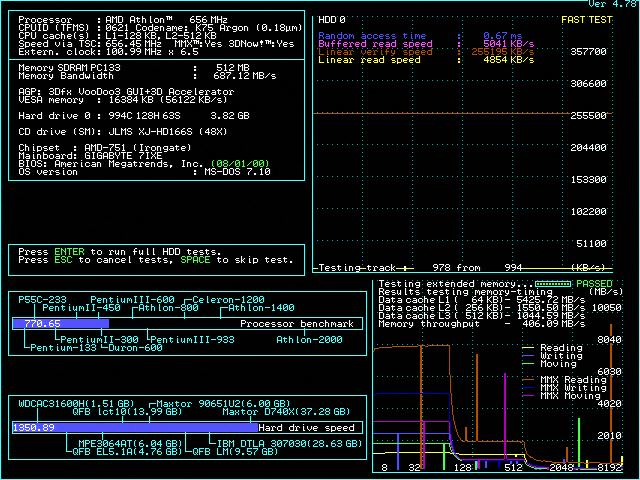Click the Celeron-1200 reference label
Image resolution: width=640 pixels, height=480 pixels.
[229, 300]
